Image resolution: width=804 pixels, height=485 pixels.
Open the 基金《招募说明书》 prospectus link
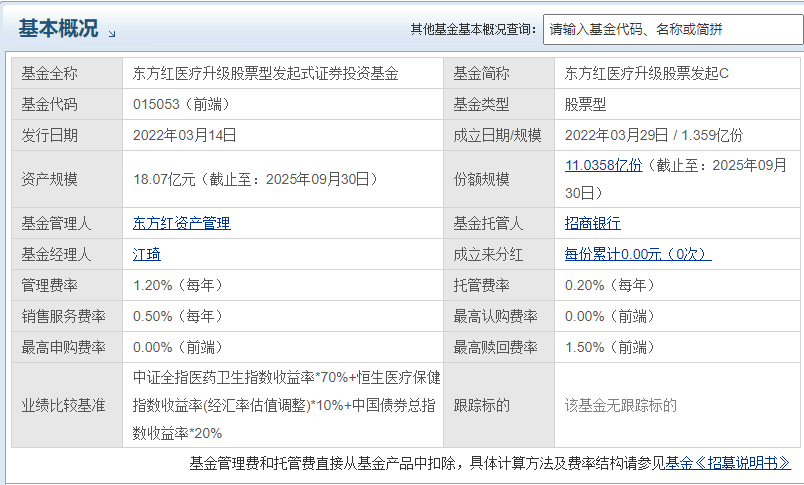click(x=728, y=463)
